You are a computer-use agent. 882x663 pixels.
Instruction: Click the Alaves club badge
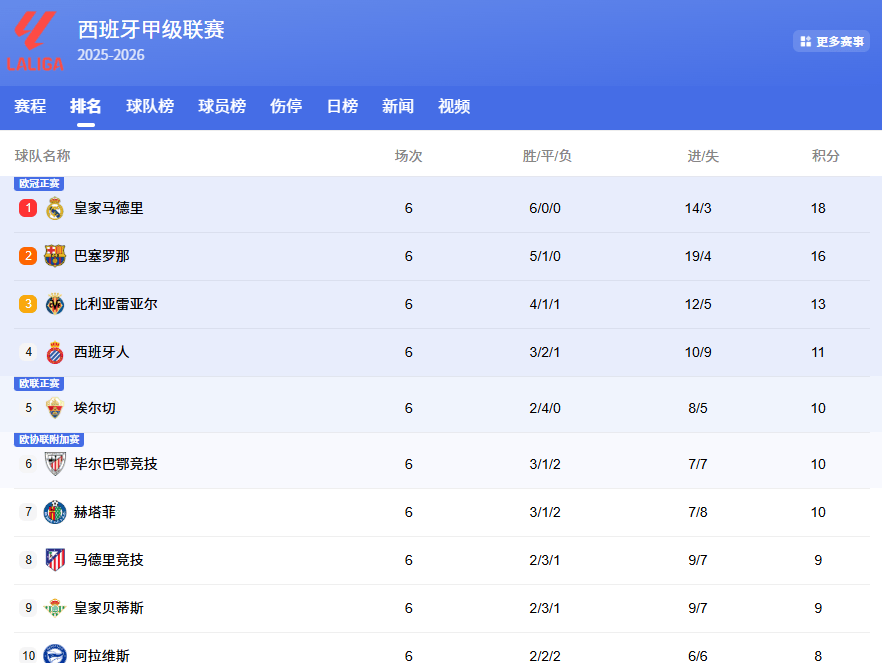[x=54, y=651]
